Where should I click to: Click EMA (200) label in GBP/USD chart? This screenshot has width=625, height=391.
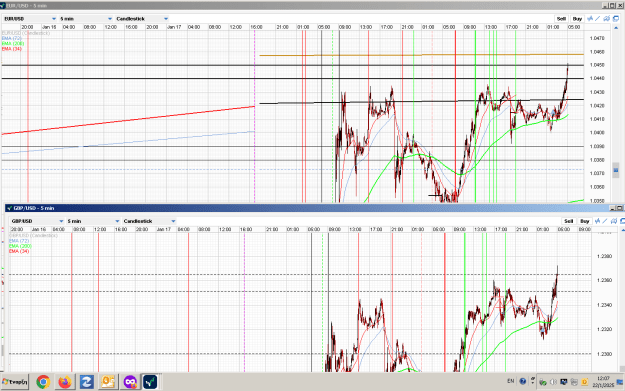(20, 246)
